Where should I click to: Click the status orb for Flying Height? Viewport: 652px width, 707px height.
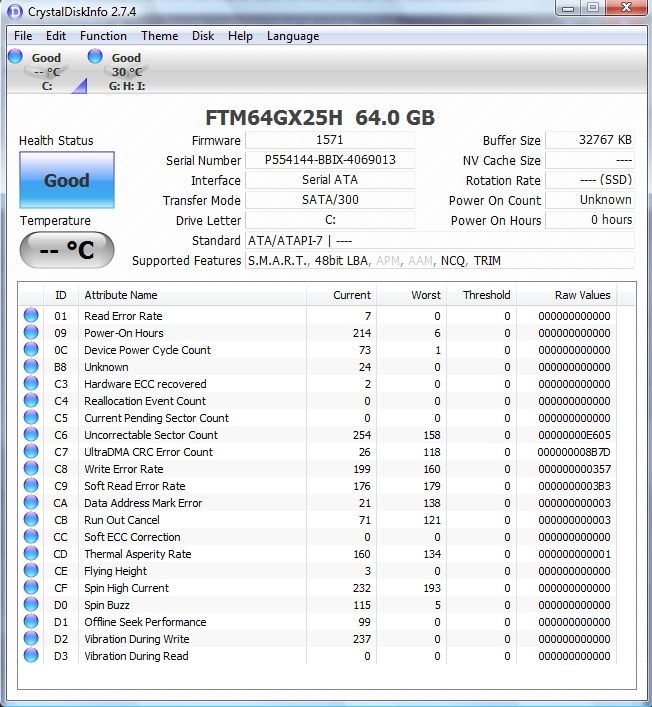[x=31, y=570]
